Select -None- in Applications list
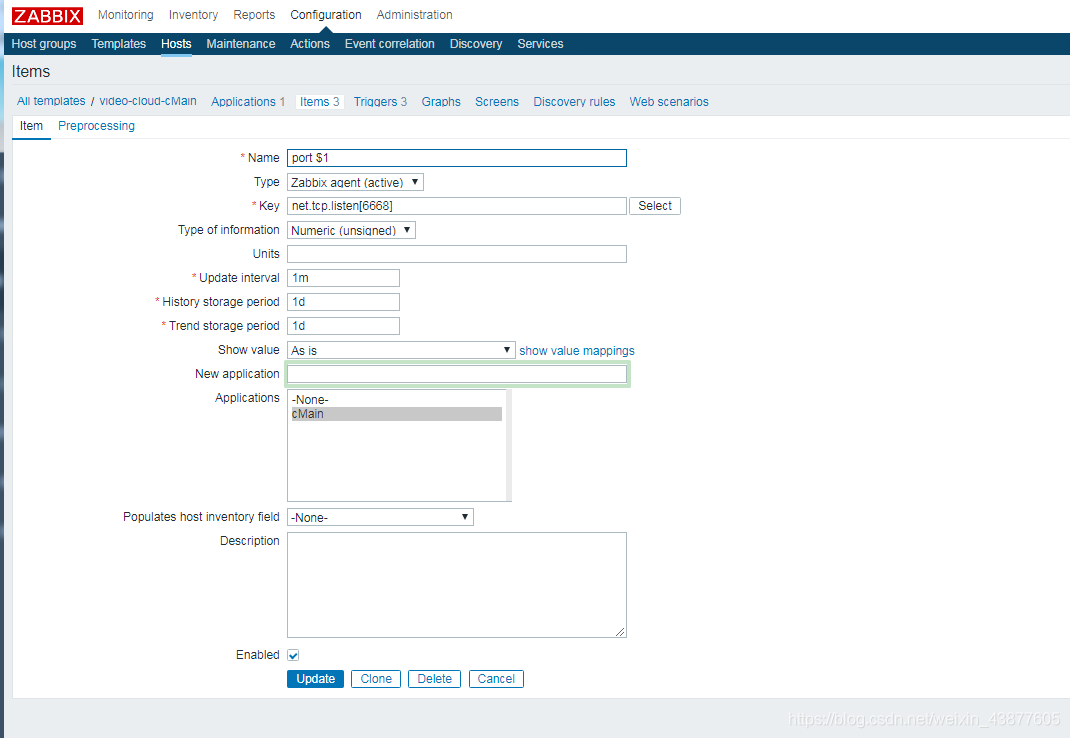1070x738 pixels. pos(396,400)
